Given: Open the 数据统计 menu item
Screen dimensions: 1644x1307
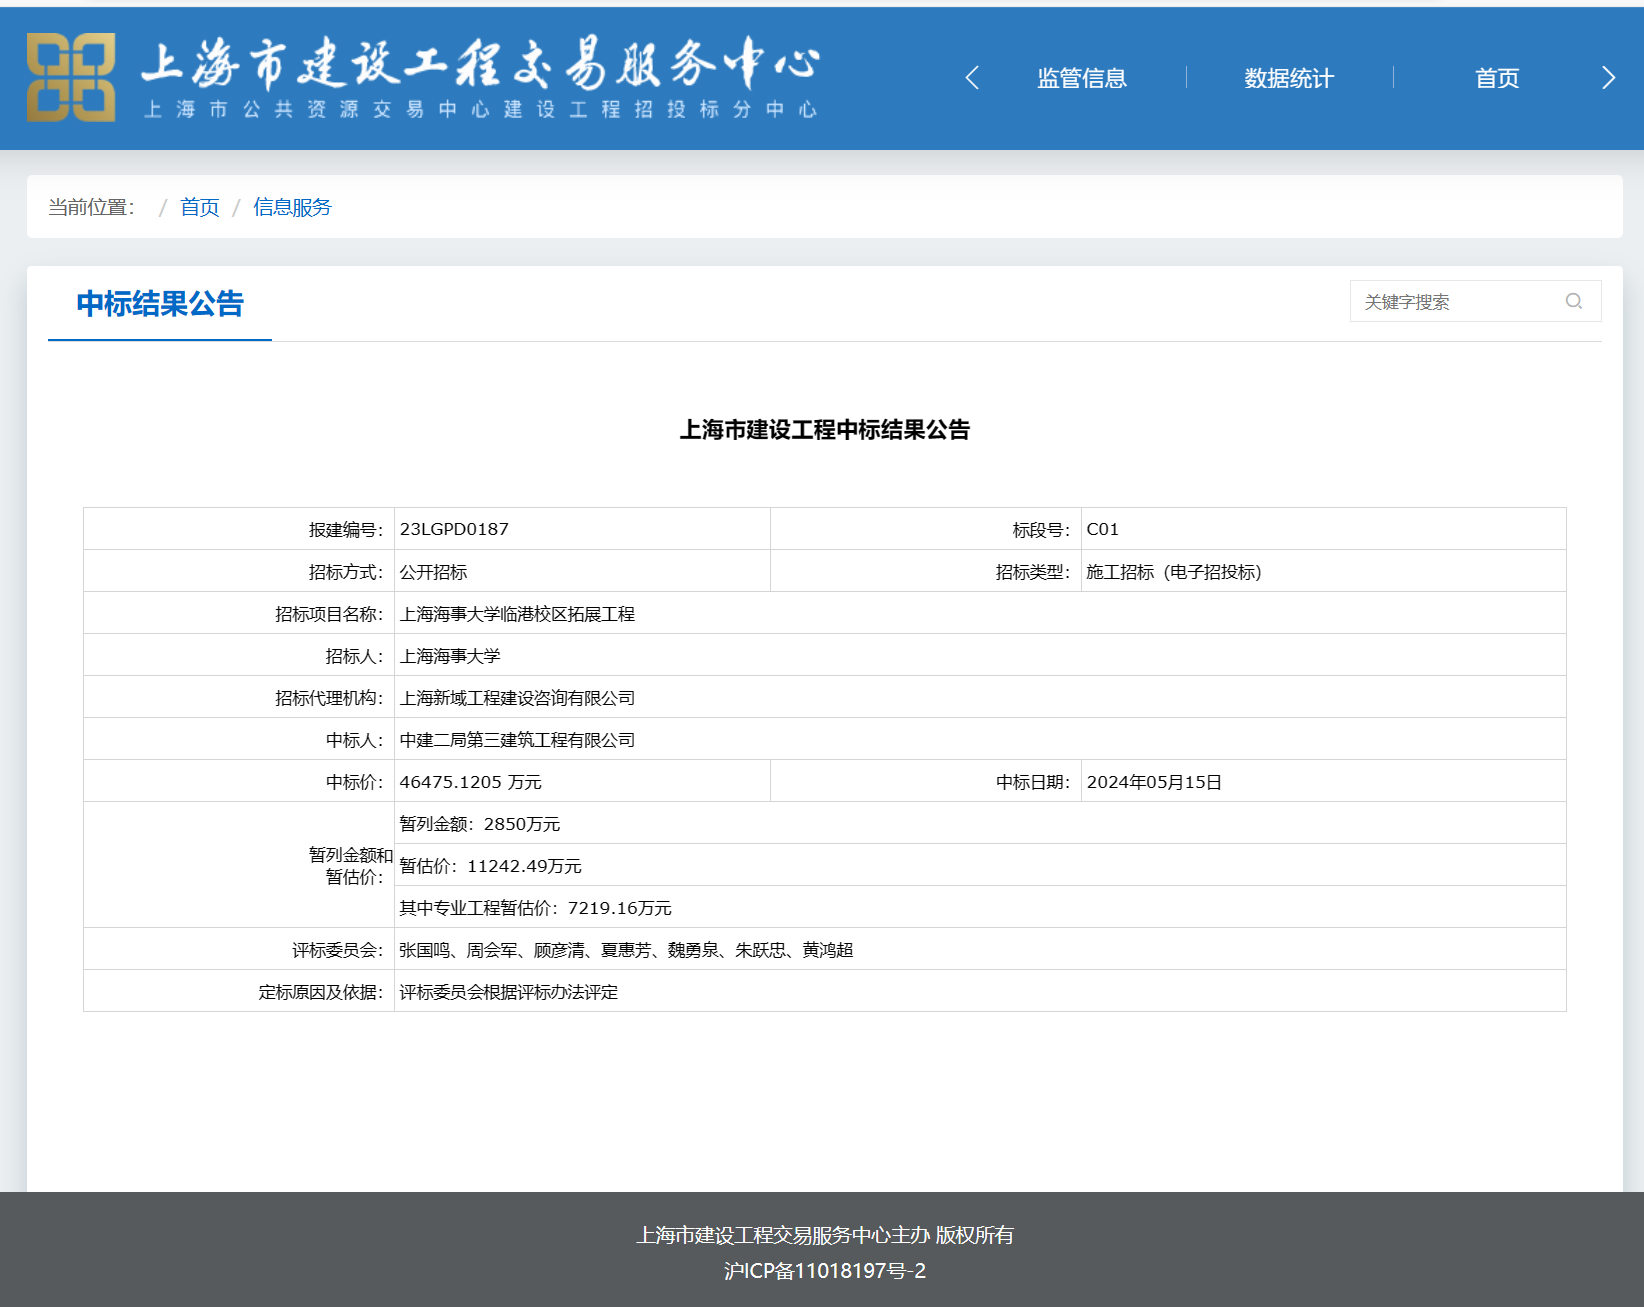Looking at the screenshot, I should pyautogui.click(x=1286, y=77).
